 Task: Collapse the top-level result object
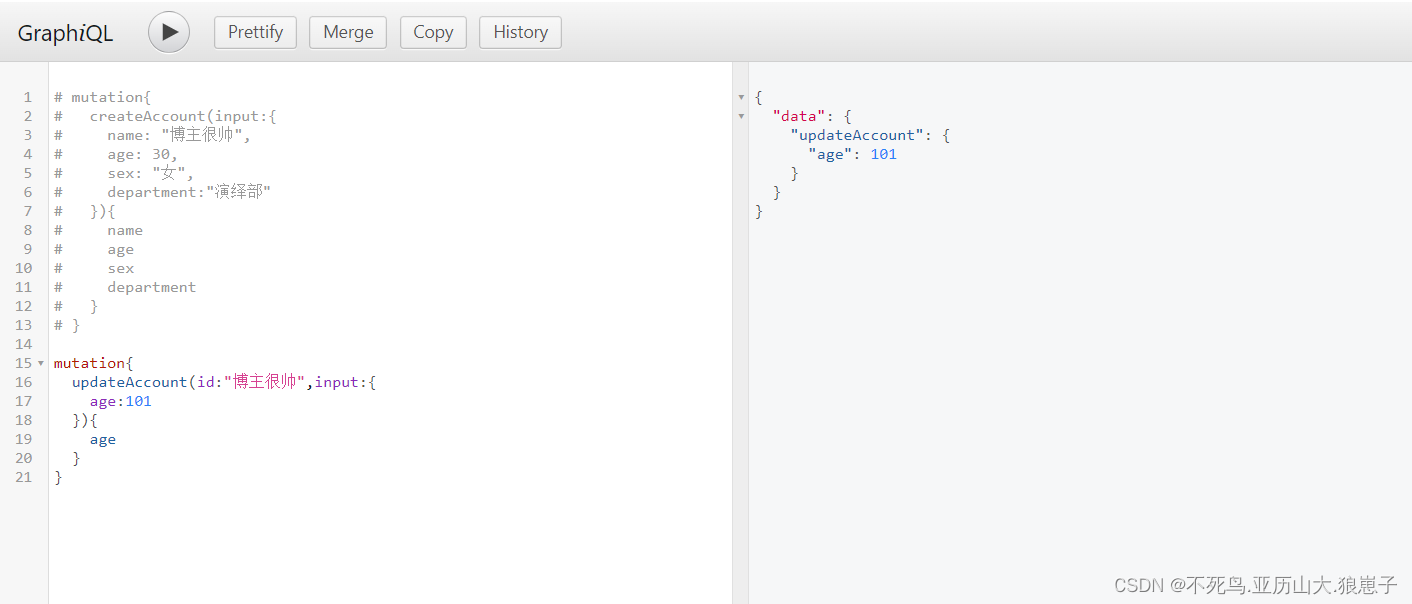point(741,97)
